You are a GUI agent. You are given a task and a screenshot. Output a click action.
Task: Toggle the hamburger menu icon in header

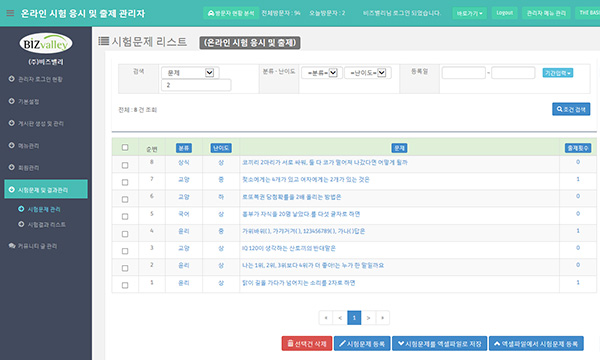[10, 13]
